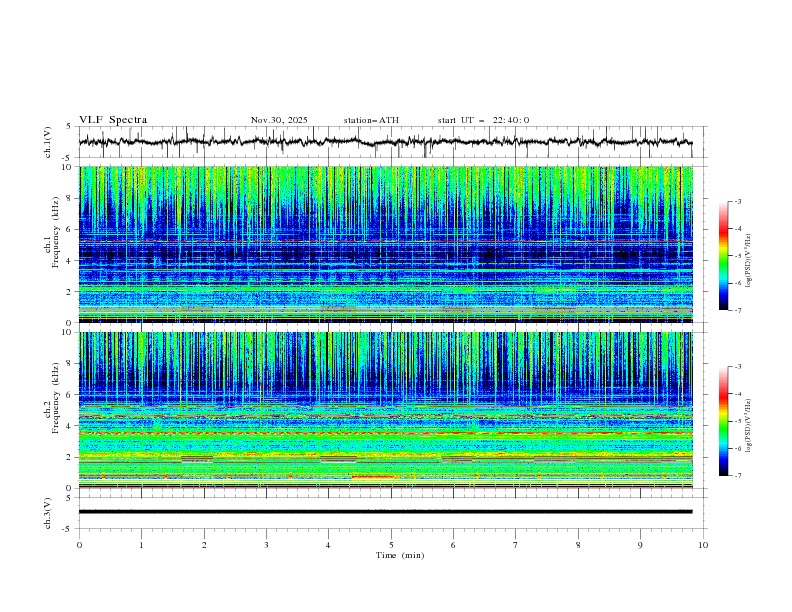
Task: Click the ch.2 spectrogram plot
Action: pyautogui.click(x=386, y=410)
